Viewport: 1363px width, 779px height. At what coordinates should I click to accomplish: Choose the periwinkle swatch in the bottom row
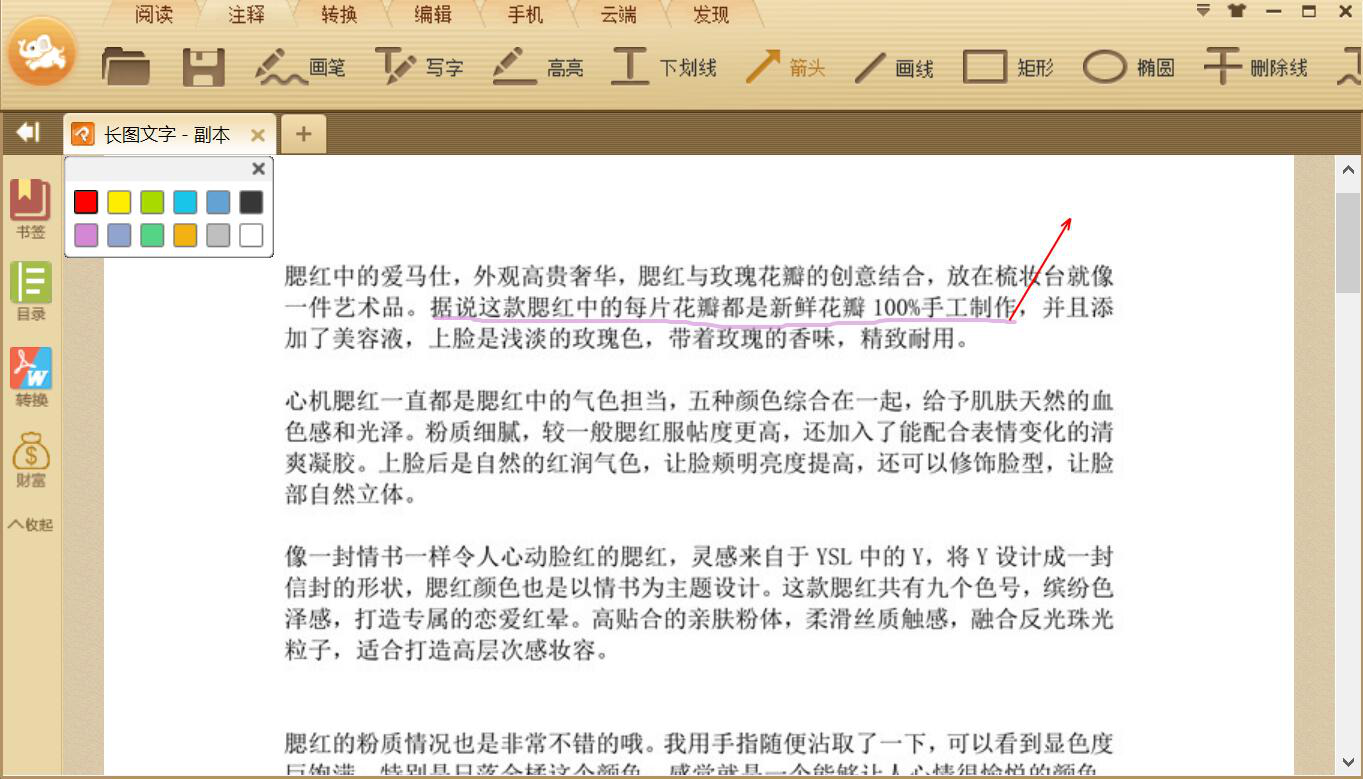click(119, 235)
